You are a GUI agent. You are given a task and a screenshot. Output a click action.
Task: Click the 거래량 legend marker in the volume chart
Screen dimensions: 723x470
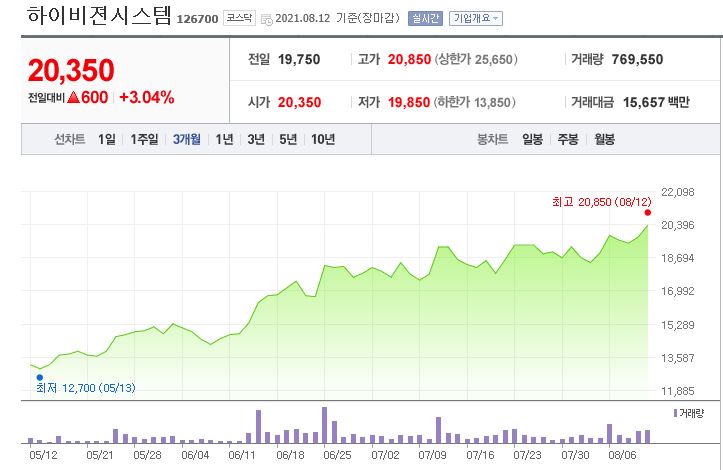(x=676, y=413)
